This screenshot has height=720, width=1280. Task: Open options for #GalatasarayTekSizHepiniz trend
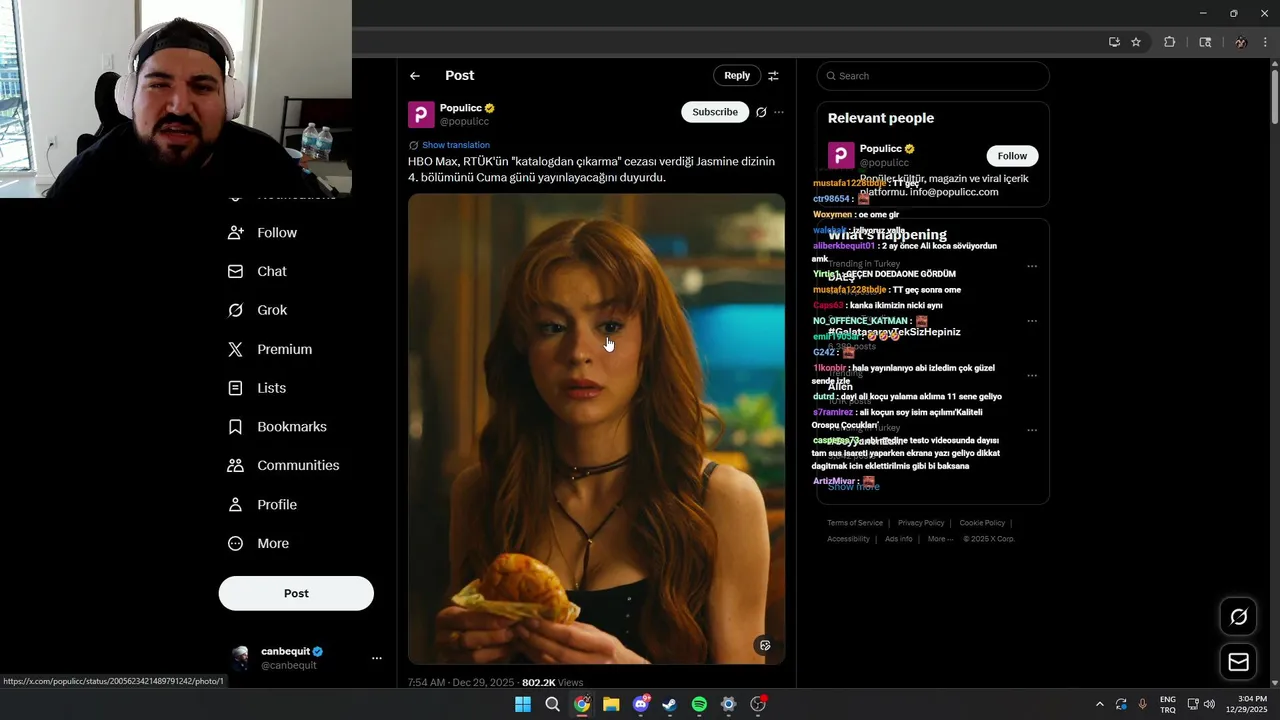point(1032,322)
